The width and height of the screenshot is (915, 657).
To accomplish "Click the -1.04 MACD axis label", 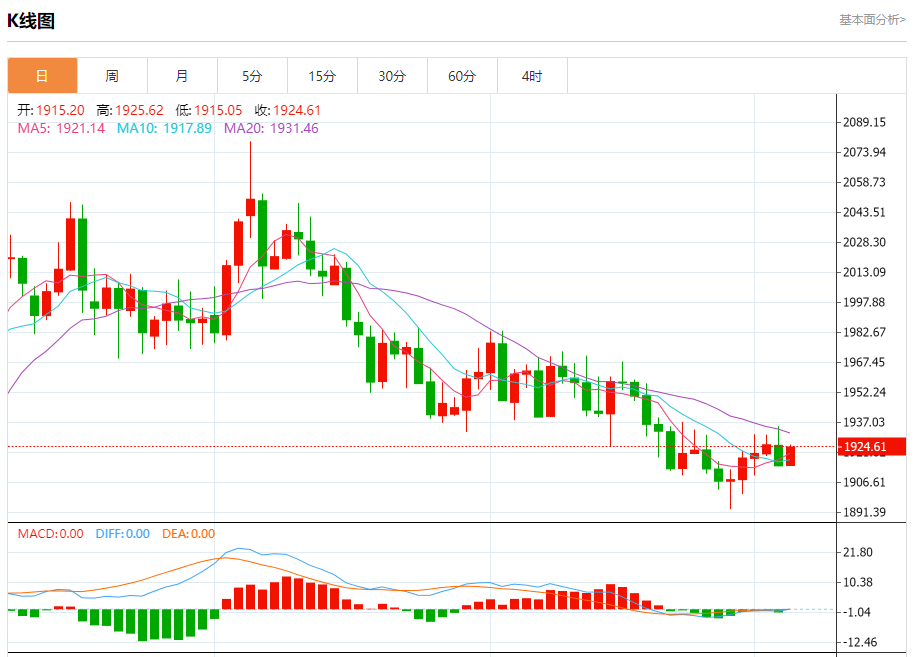I will [857, 613].
